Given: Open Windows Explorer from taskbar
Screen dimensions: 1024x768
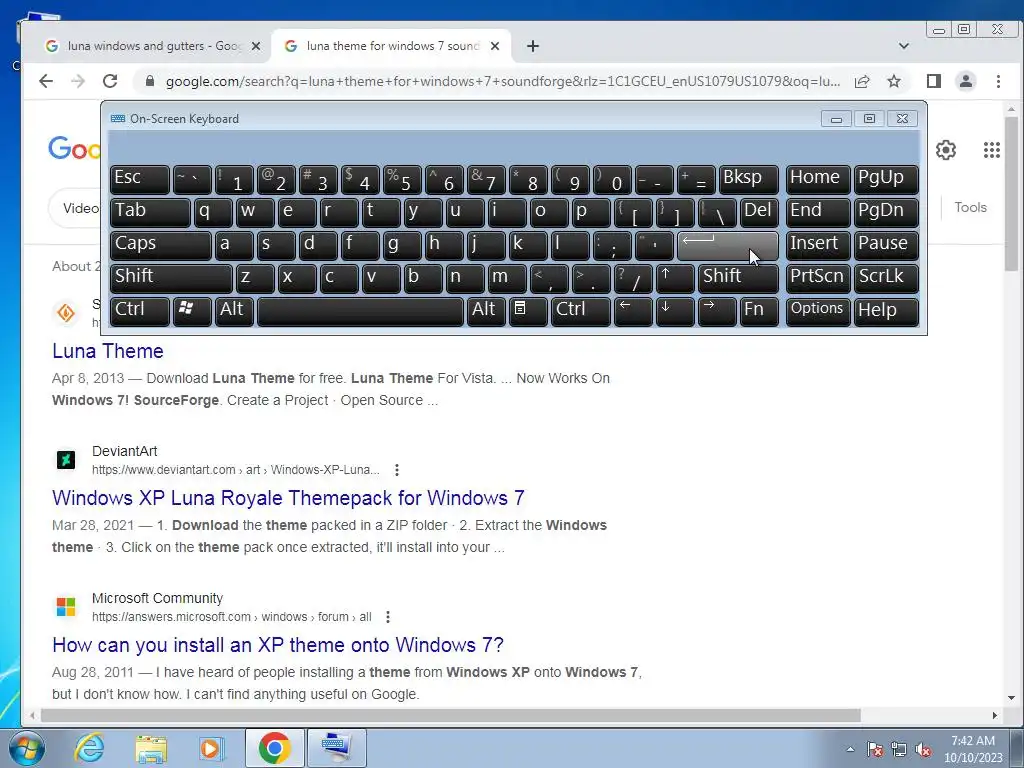Looking at the screenshot, I should pyautogui.click(x=151, y=748).
